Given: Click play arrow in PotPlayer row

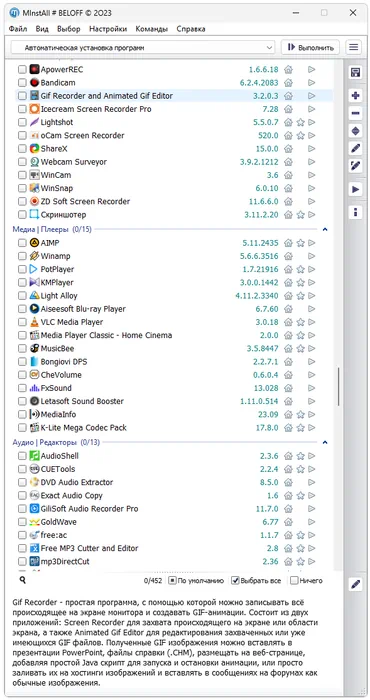Looking at the screenshot, I should click(x=312, y=270).
